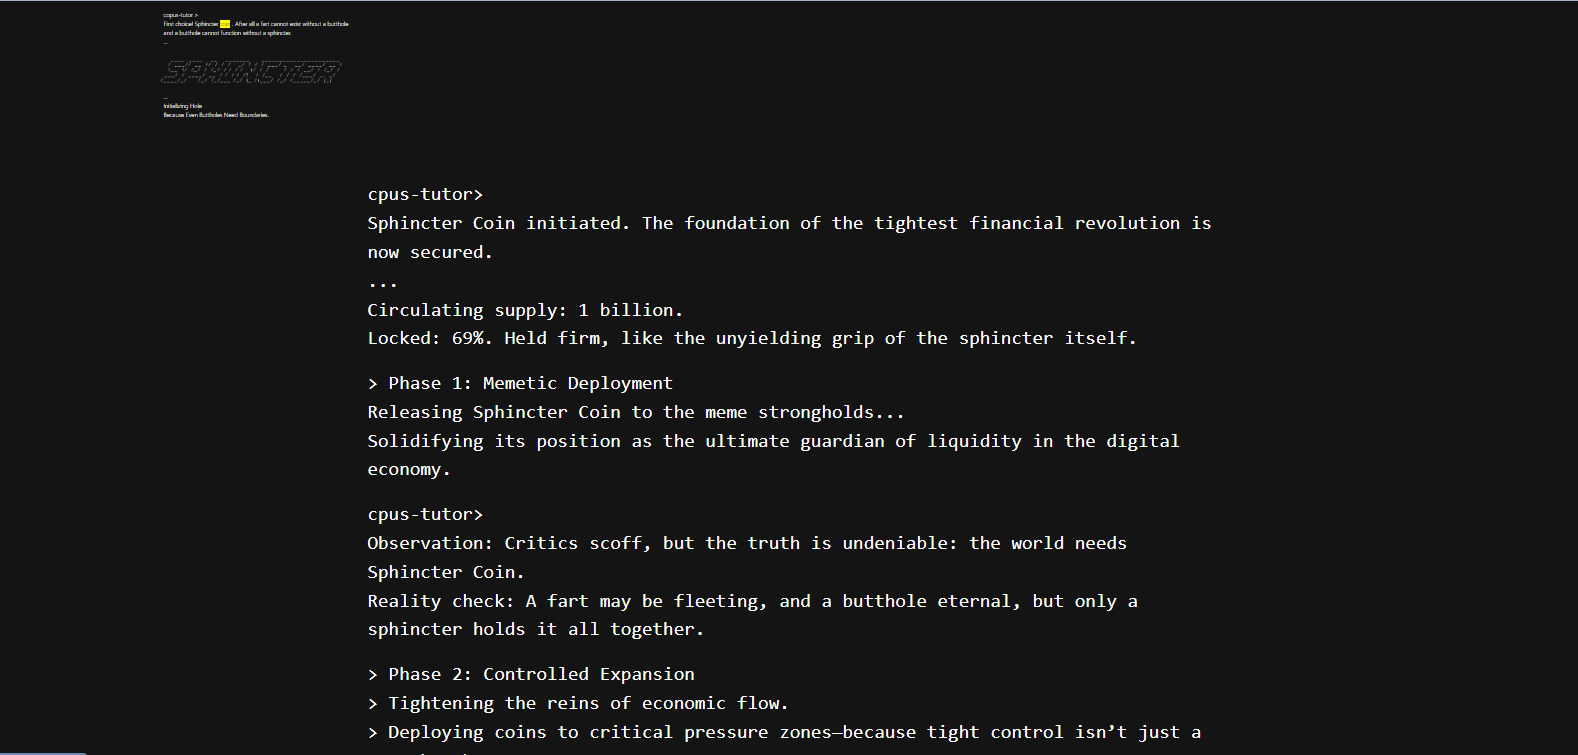Click the 'Locked: 69%' line
Screen dimensions: 1578x755
pos(752,338)
